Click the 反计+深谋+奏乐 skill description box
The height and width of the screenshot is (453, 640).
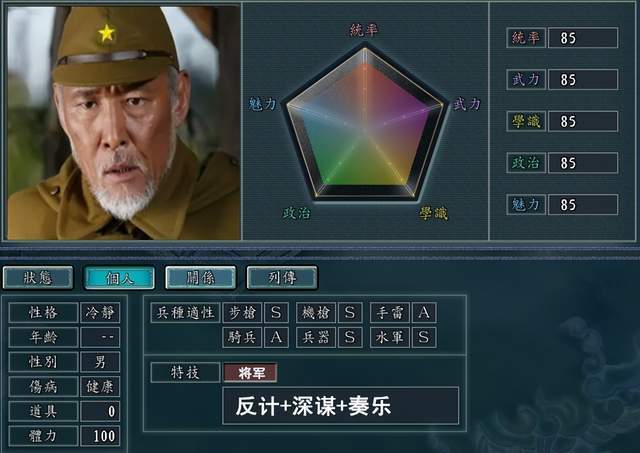341,406
